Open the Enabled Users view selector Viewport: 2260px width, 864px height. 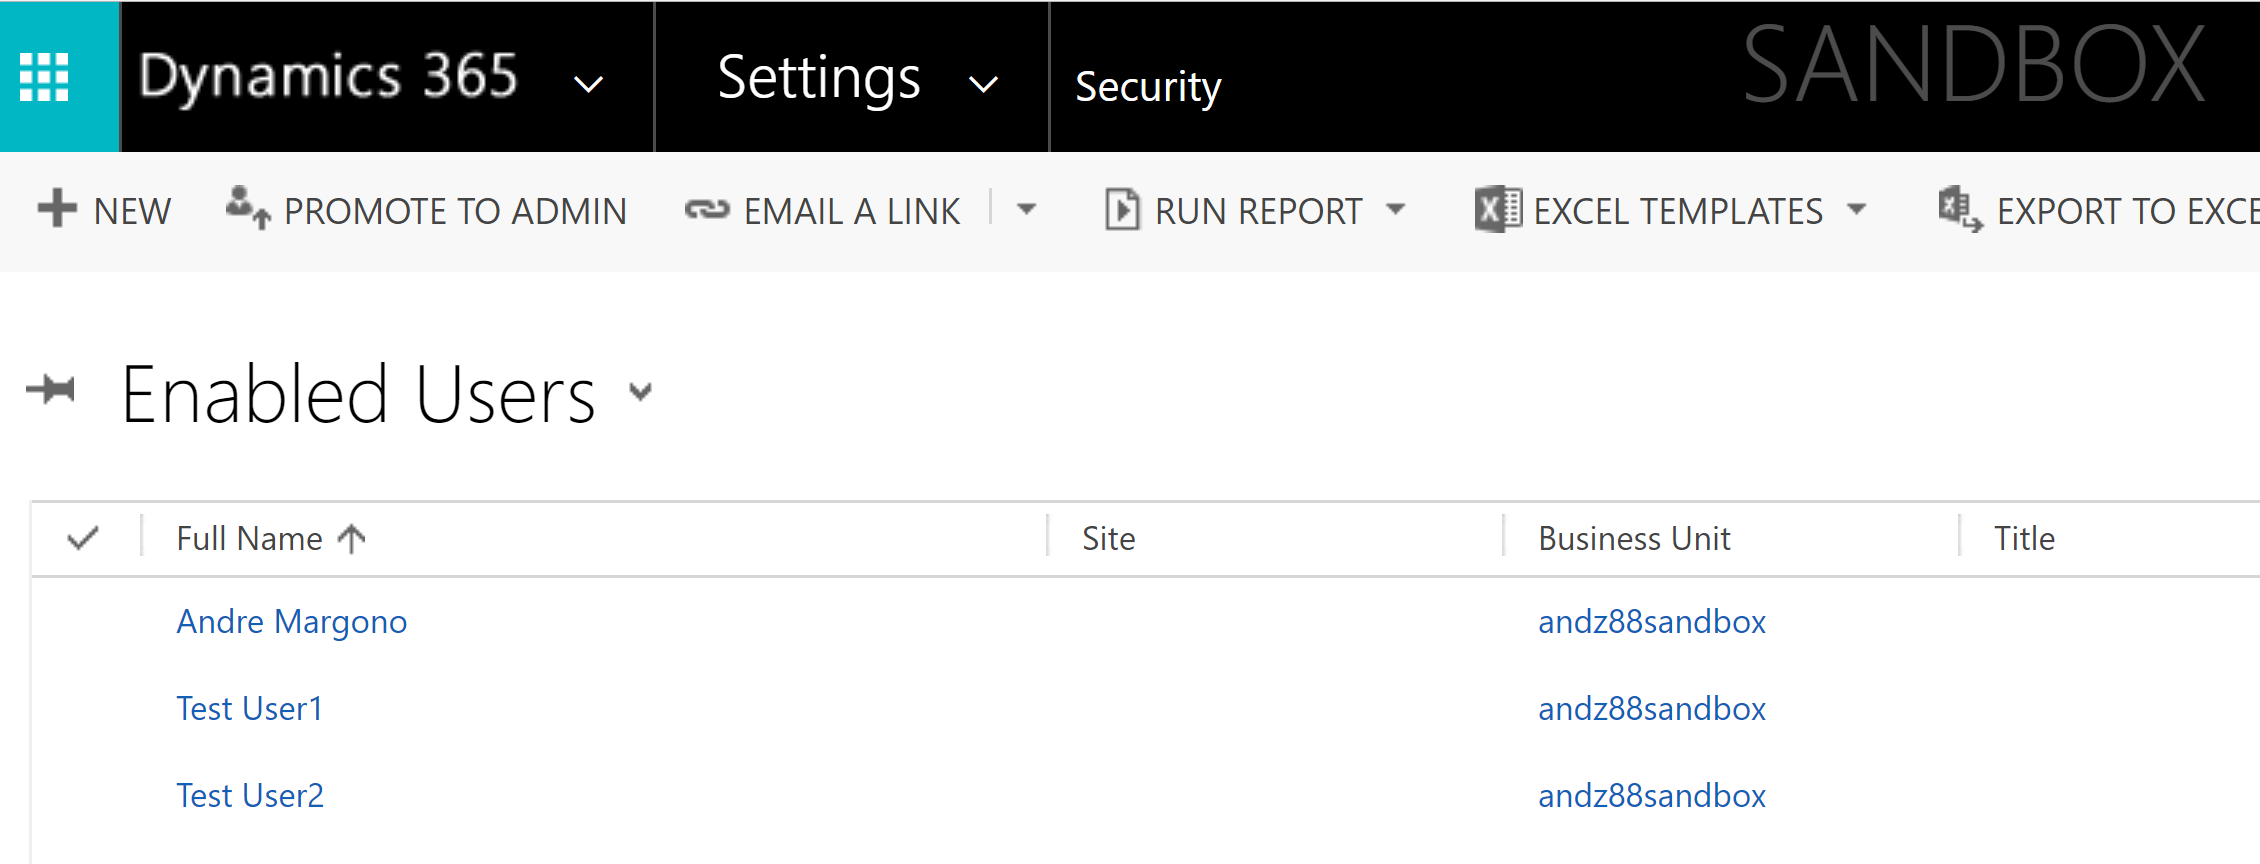(640, 392)
